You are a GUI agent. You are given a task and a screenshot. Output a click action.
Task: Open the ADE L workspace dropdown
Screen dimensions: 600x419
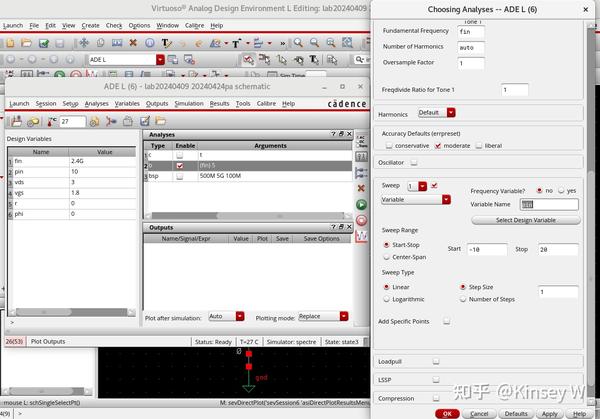tap(160, 60)
